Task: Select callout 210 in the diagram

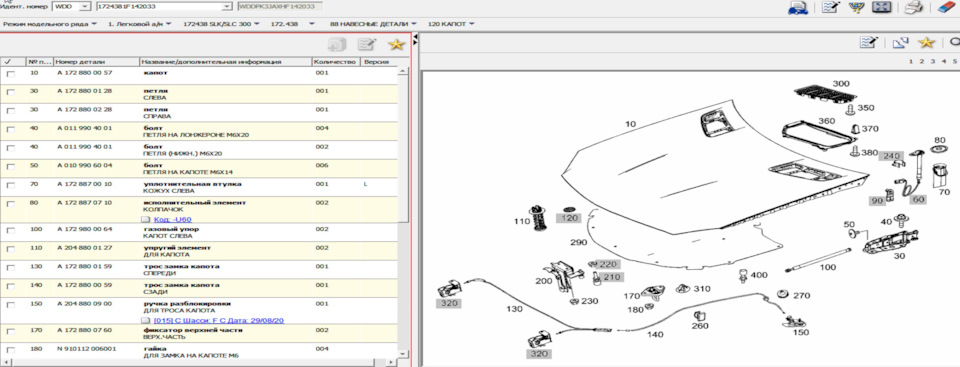Action: tap(612, 278)
